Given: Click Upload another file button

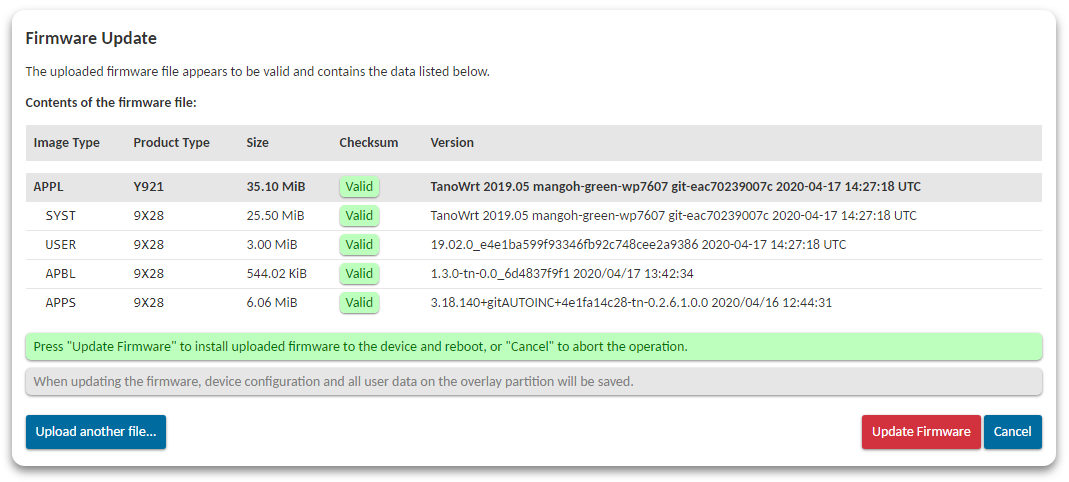Looking at the screenshot, I should [x=96, y=432].
